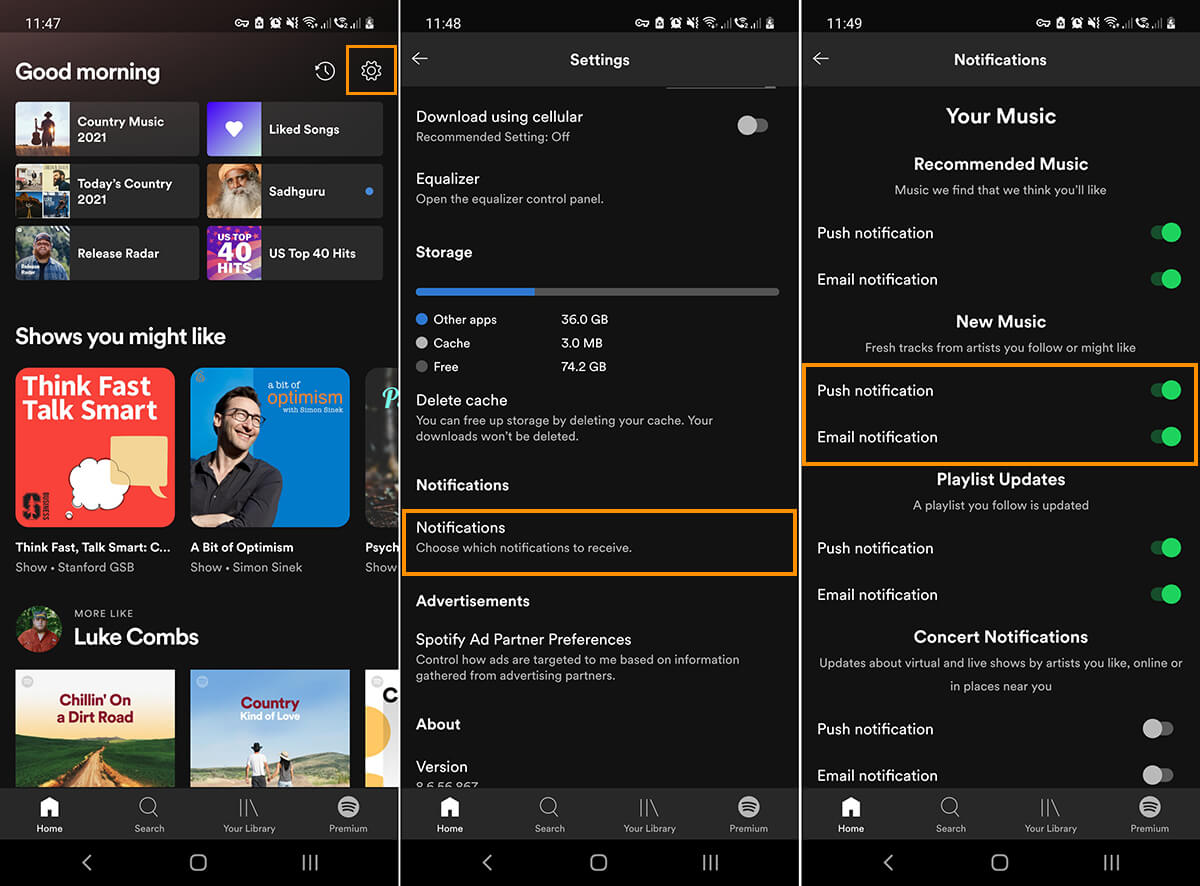
Task: Tap Android back button under the Settings screen
Action: pos(487,862)
